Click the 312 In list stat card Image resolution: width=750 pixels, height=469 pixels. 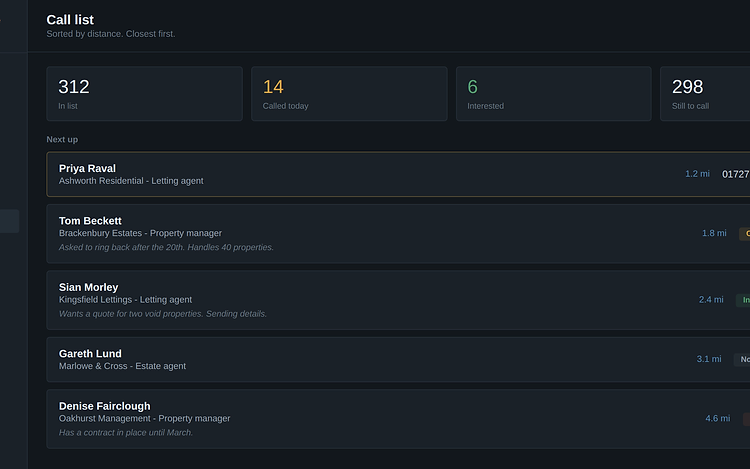click(144, 94)
